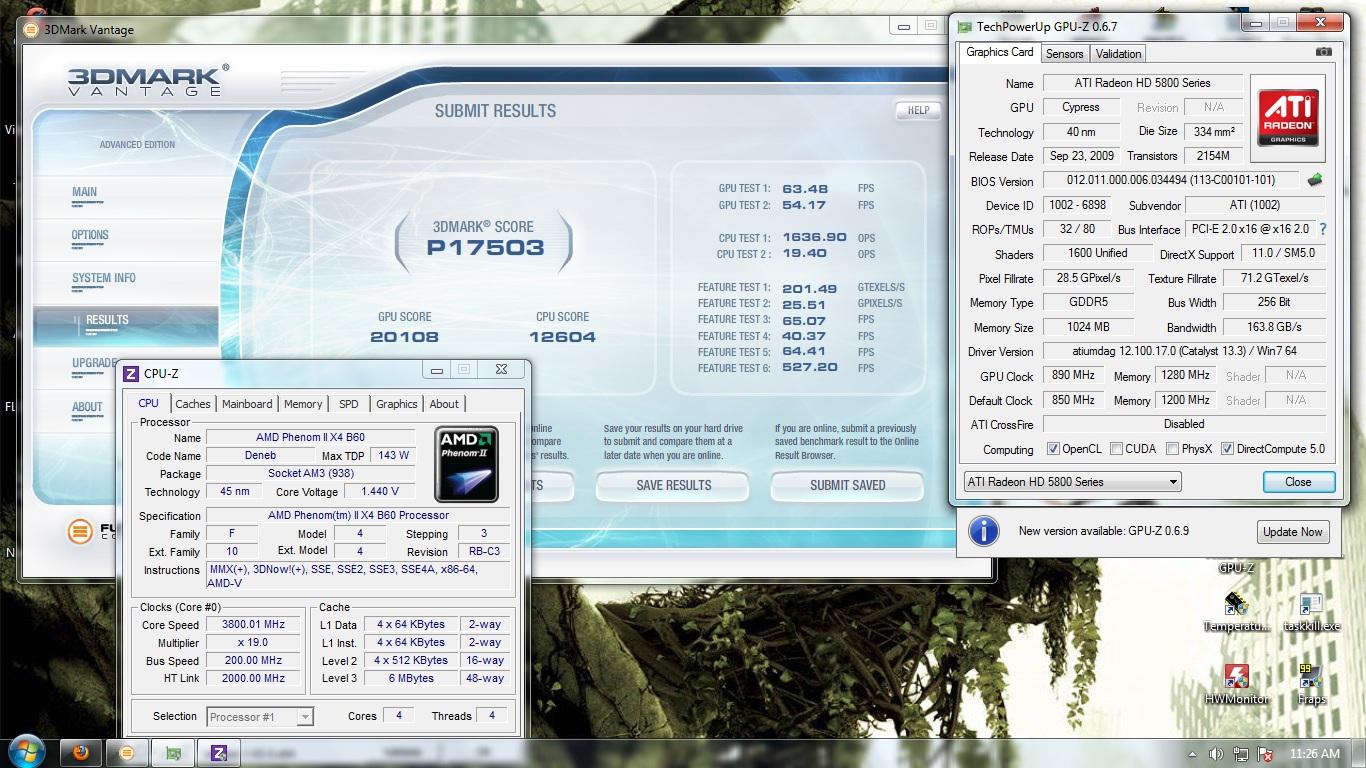
Task: Click the Help button in 3DMark
Action: [x=919, y=110]
